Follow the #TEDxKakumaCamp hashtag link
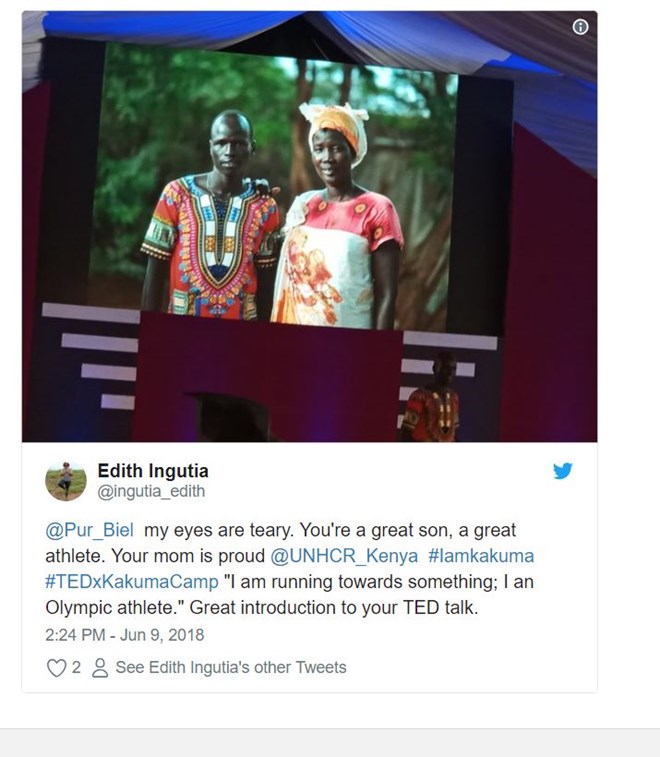Viewport: 660px width, 757px height. pos(132,582)
